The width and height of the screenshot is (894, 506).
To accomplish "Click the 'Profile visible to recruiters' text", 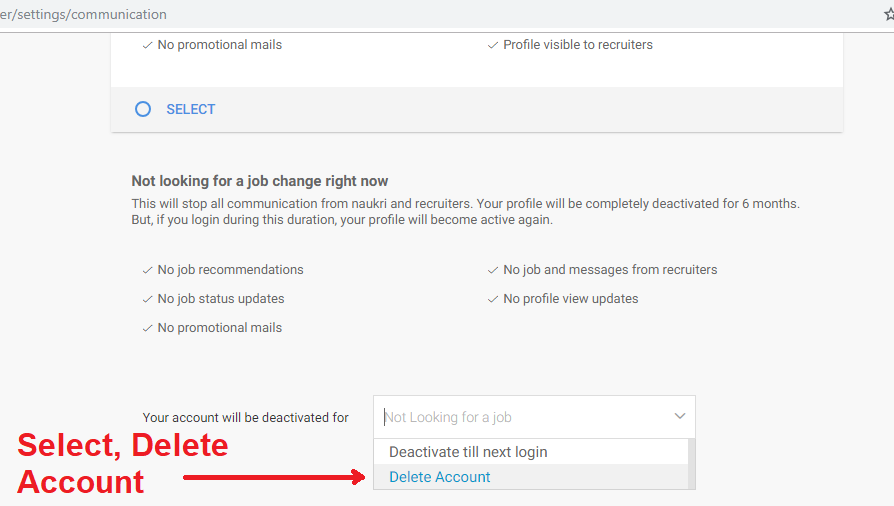I will click(578, 45).
